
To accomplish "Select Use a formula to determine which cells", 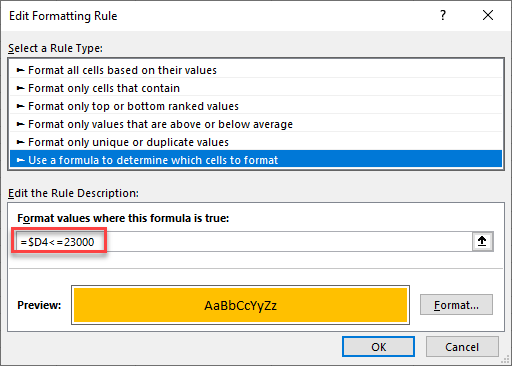I will (256, 159).
